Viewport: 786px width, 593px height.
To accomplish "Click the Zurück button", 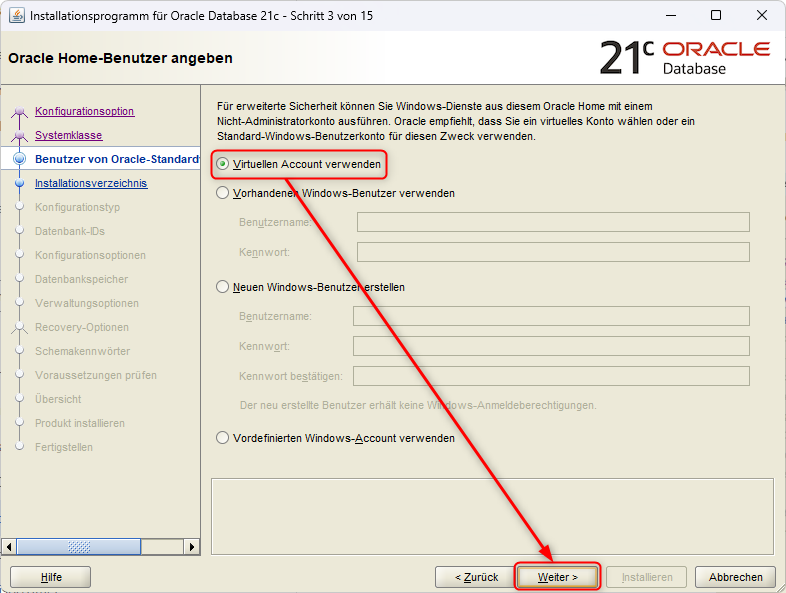I will pos(475,577).
